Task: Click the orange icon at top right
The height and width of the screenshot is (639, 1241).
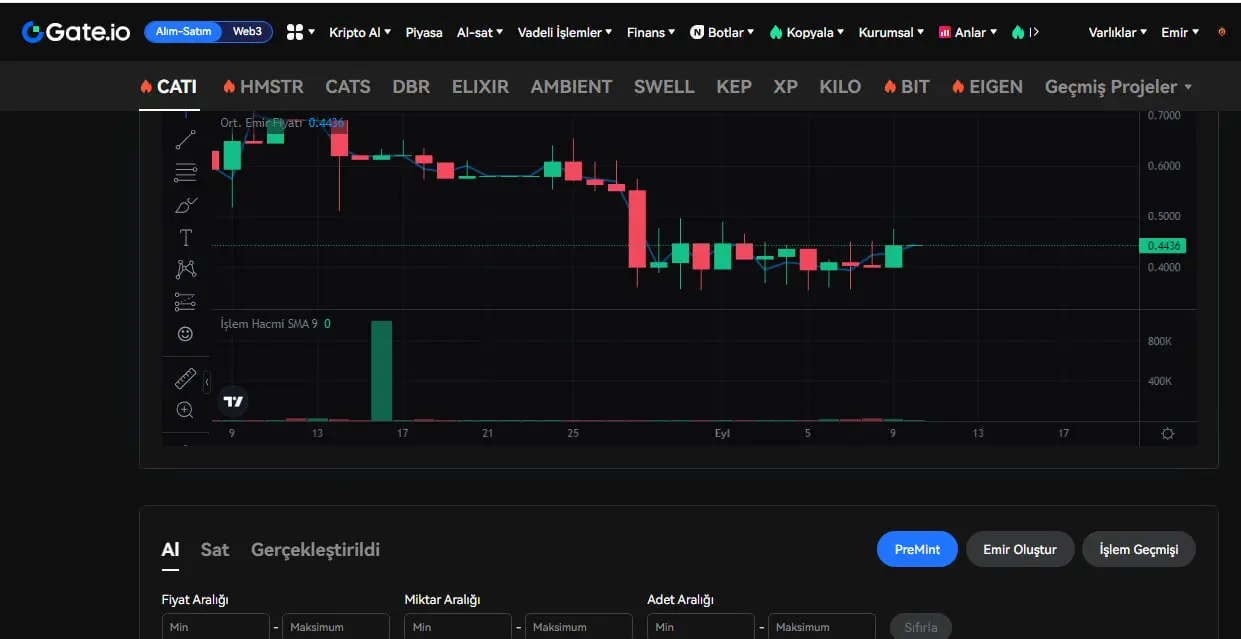Action: (1221, 32)
